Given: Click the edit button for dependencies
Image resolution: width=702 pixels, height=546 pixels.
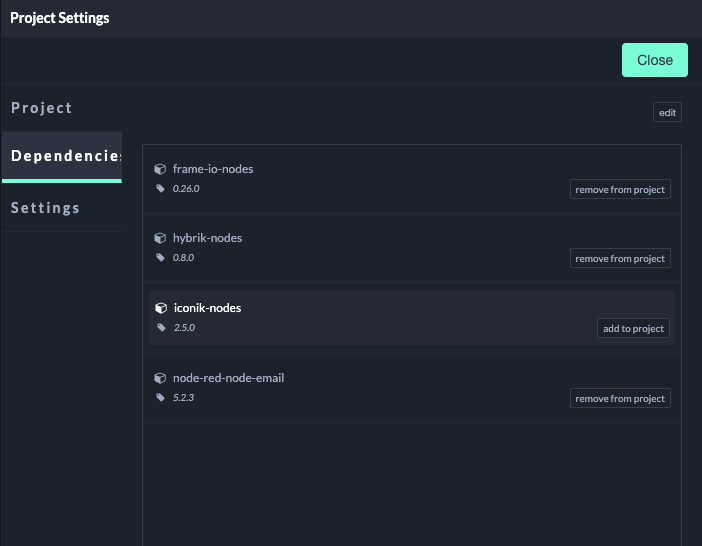Looking at the screenshot, I should click(x=667, y=112).
